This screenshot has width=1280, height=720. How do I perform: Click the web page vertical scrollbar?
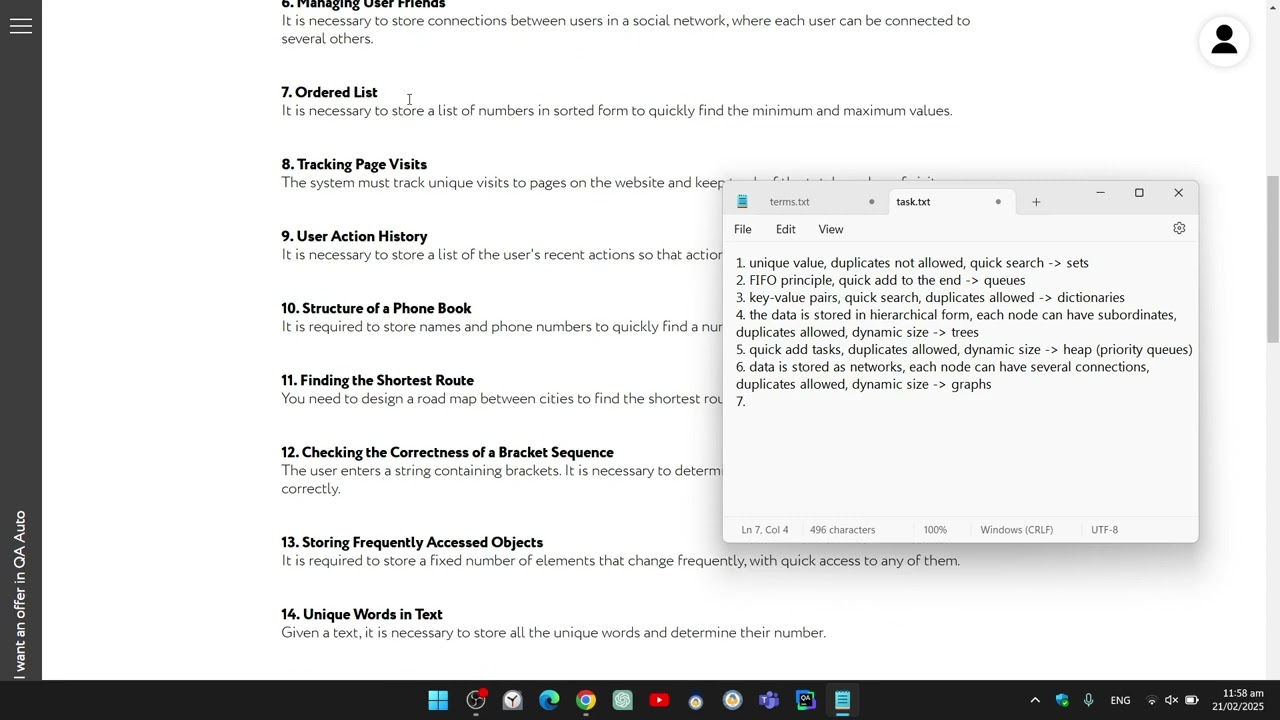click(1272, 260)
